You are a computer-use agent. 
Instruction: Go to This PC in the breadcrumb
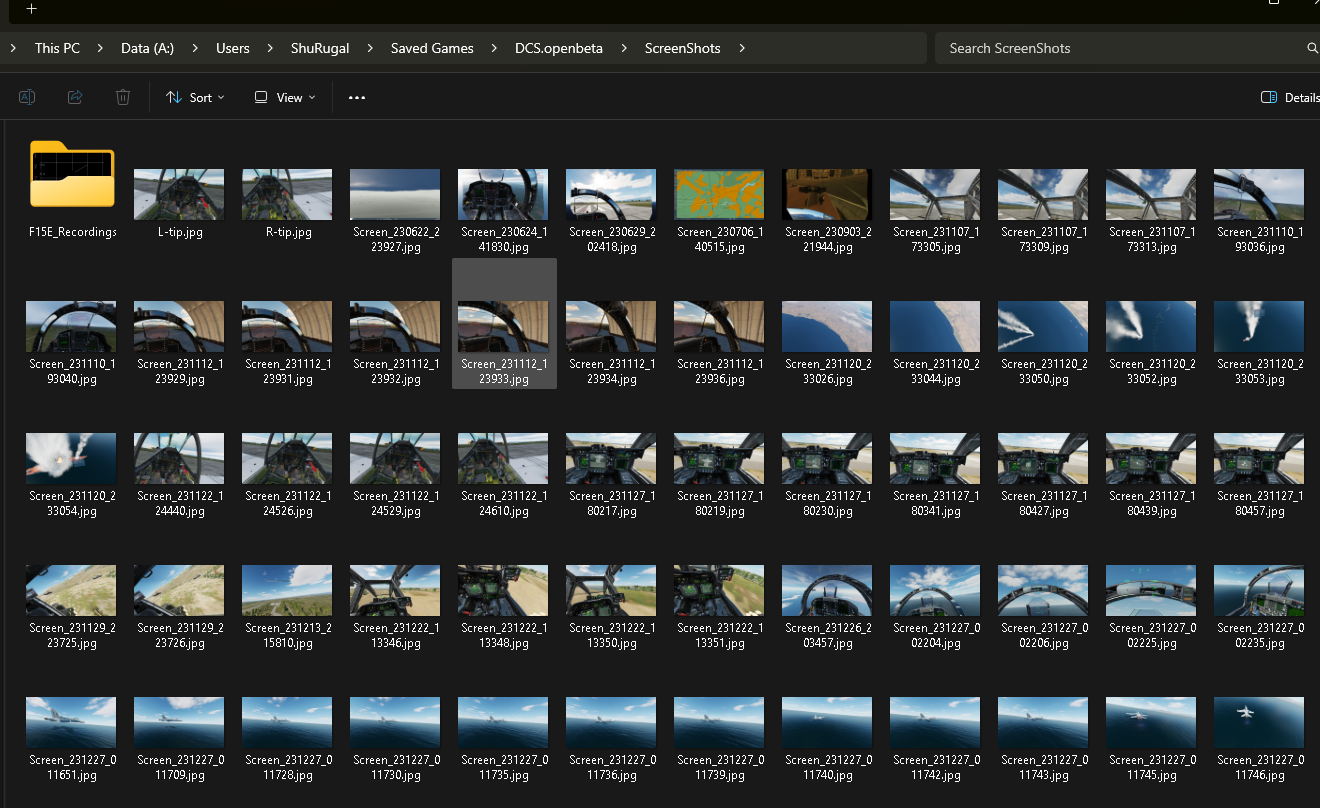pyautogui.click(x=57, y=48)
